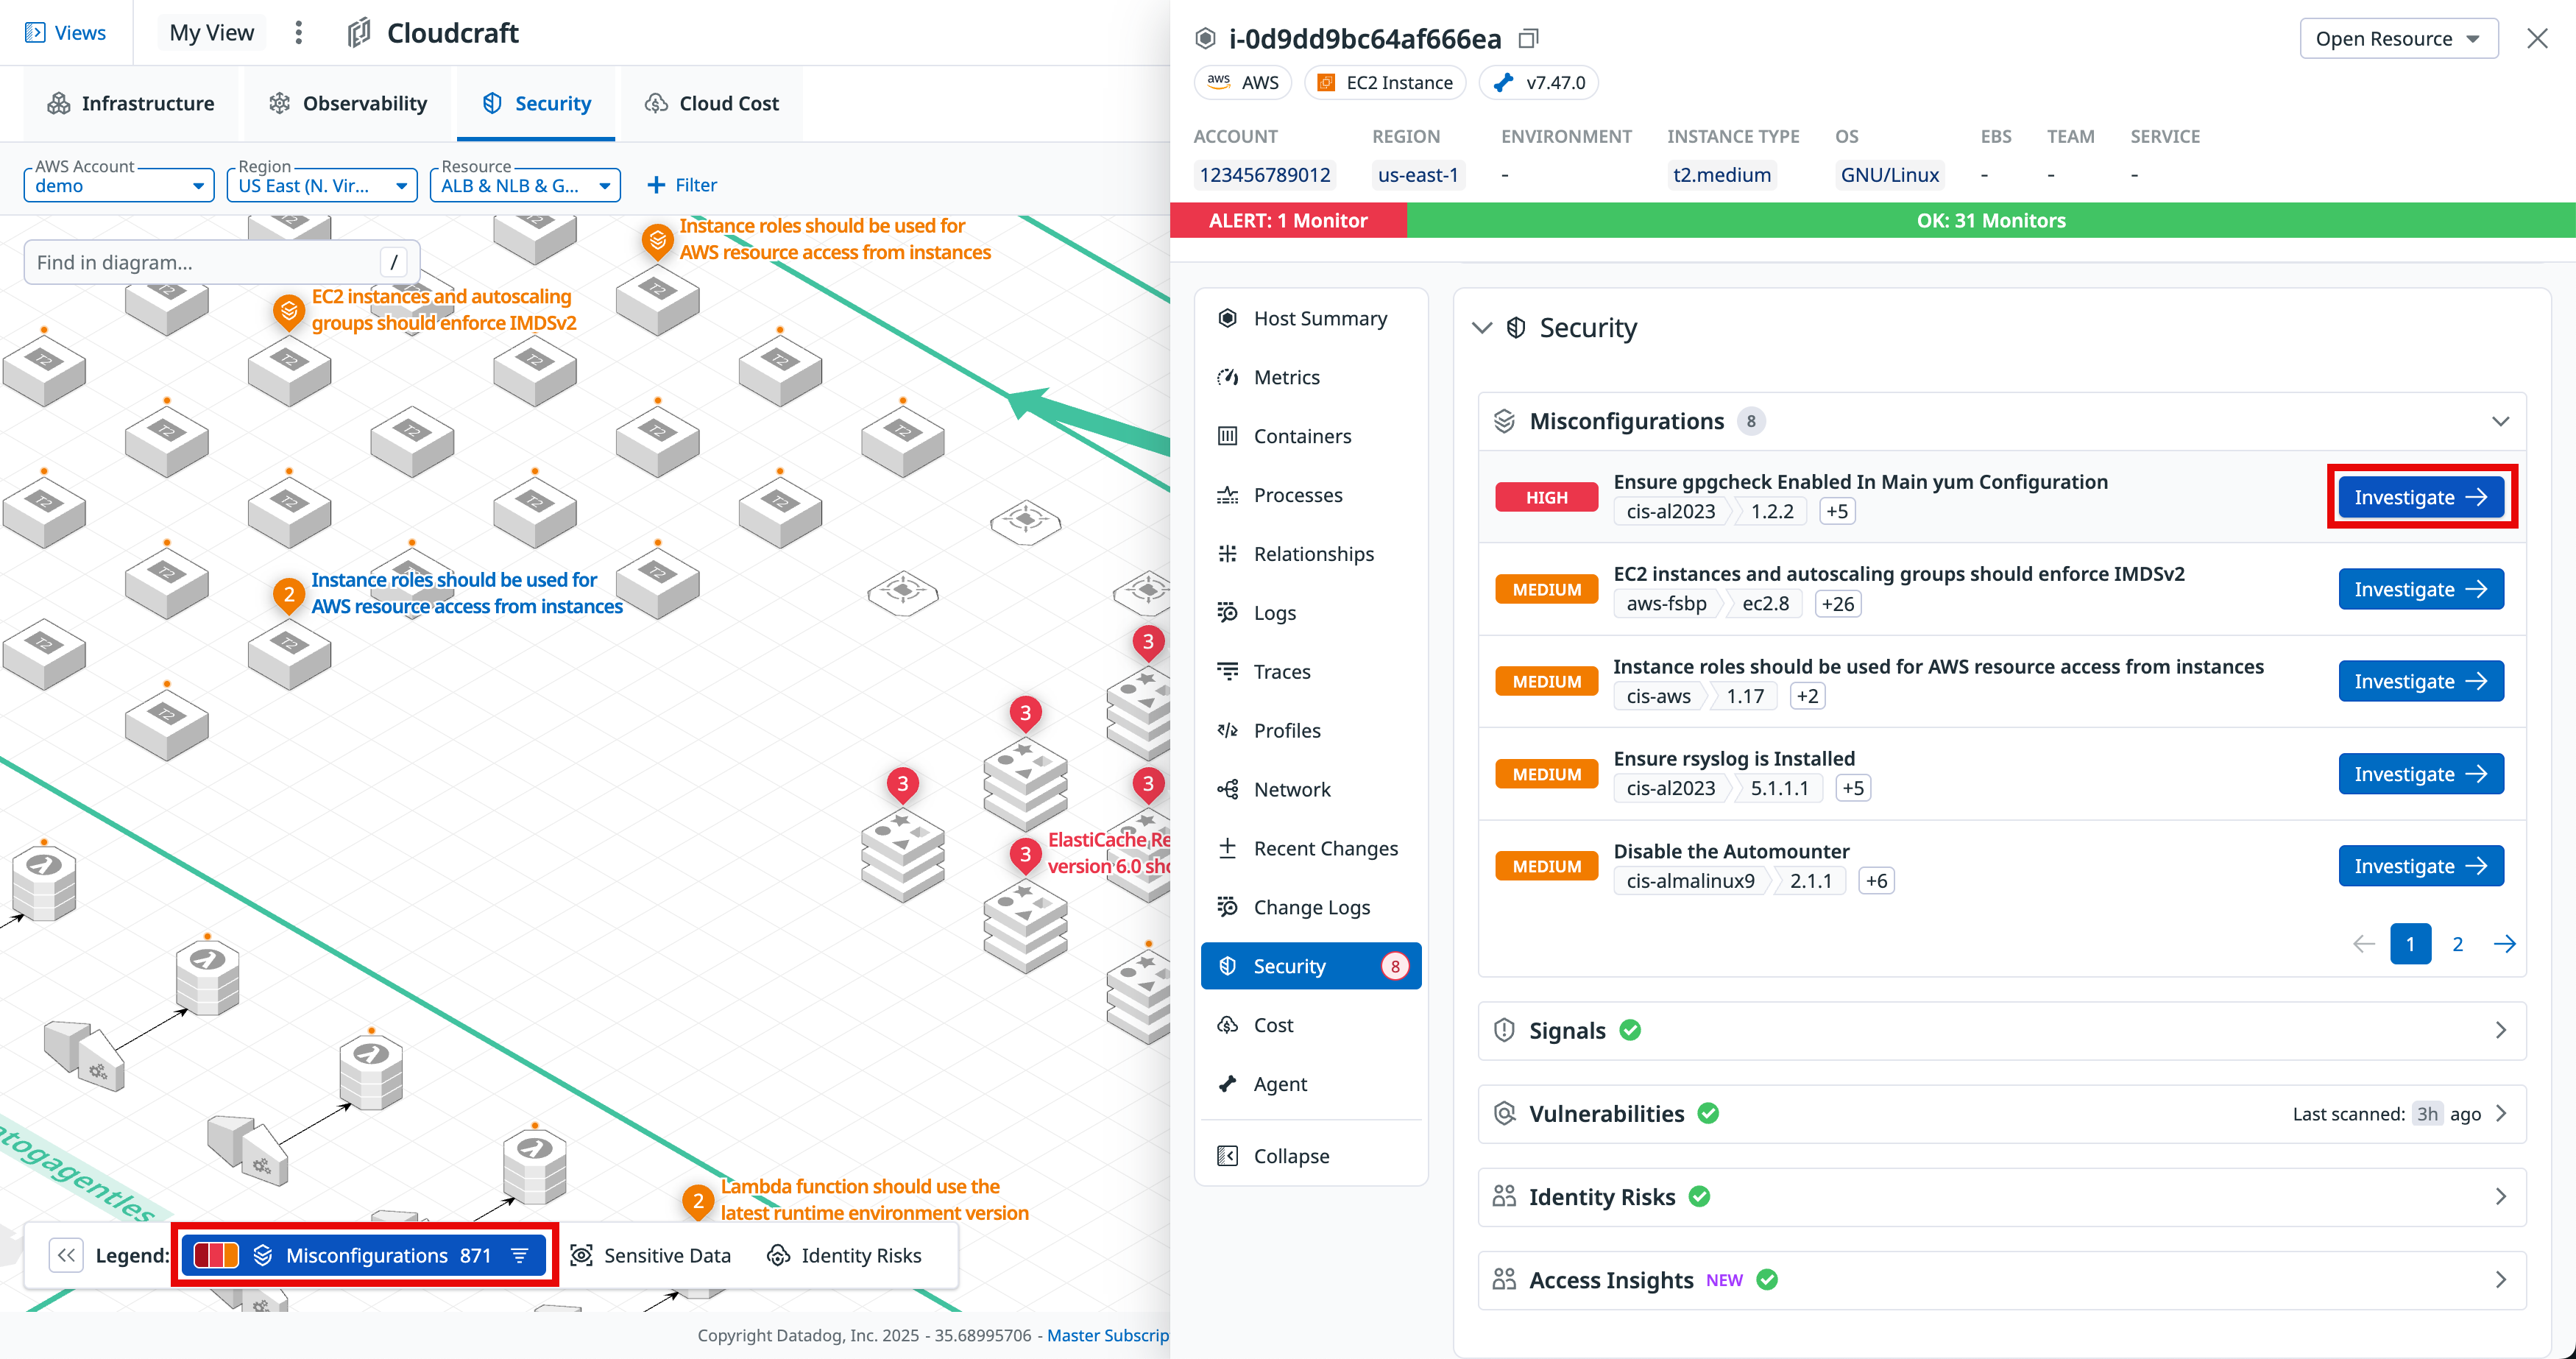Screen dimensions: 2576x1359
Task: Switch to the Infrastructure tab
Action: (131, 103)
